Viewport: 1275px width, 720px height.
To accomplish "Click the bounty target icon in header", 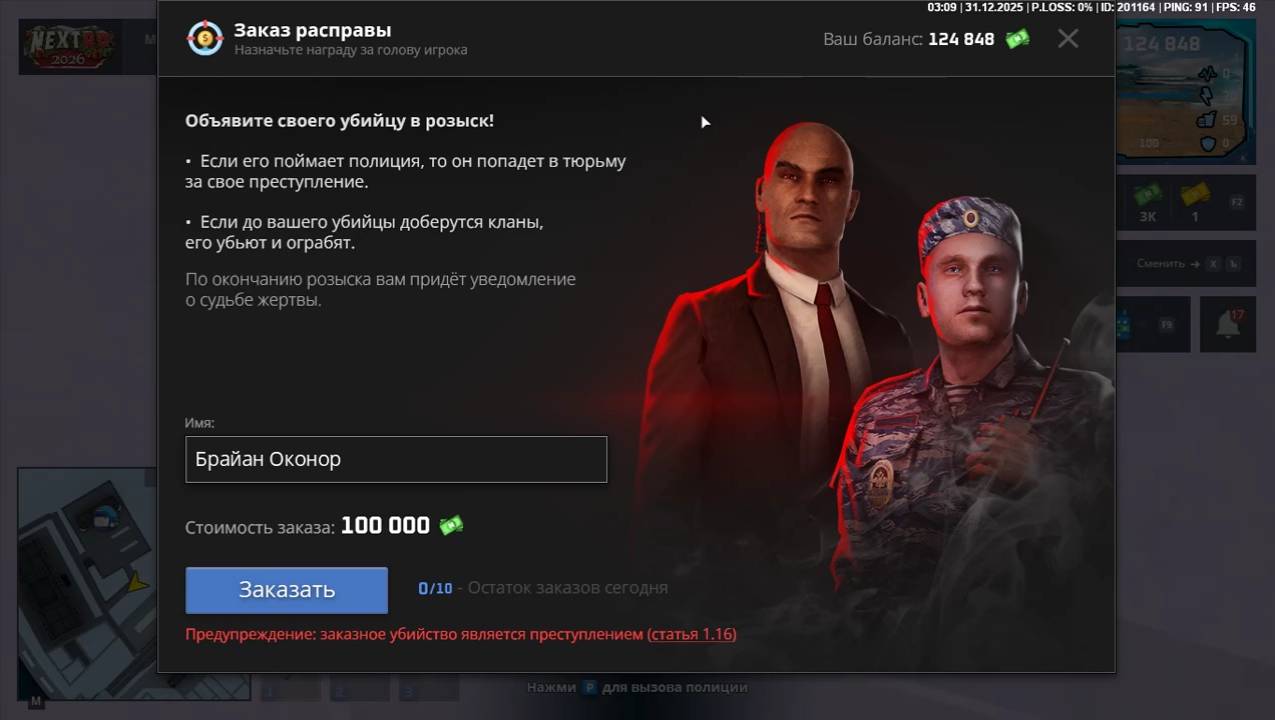I will click(x=205, y=38).
